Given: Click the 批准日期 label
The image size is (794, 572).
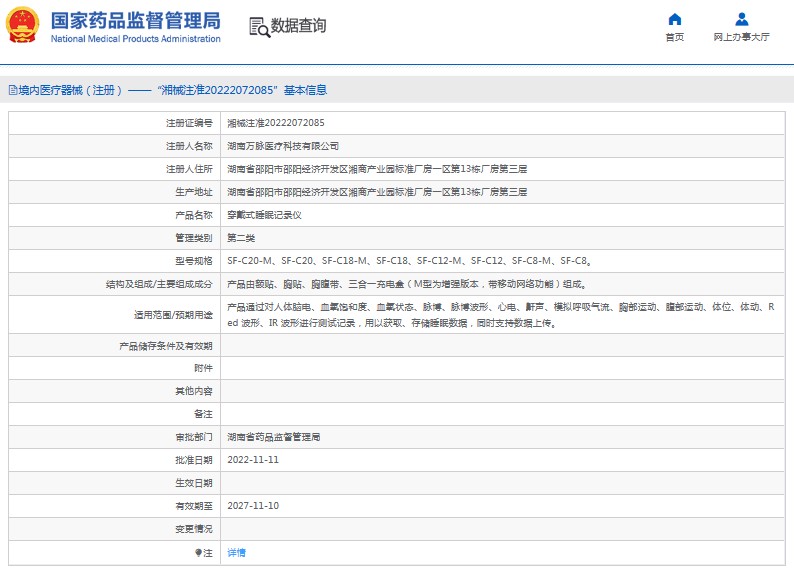Looking at the screenshot, I should 194,460.
